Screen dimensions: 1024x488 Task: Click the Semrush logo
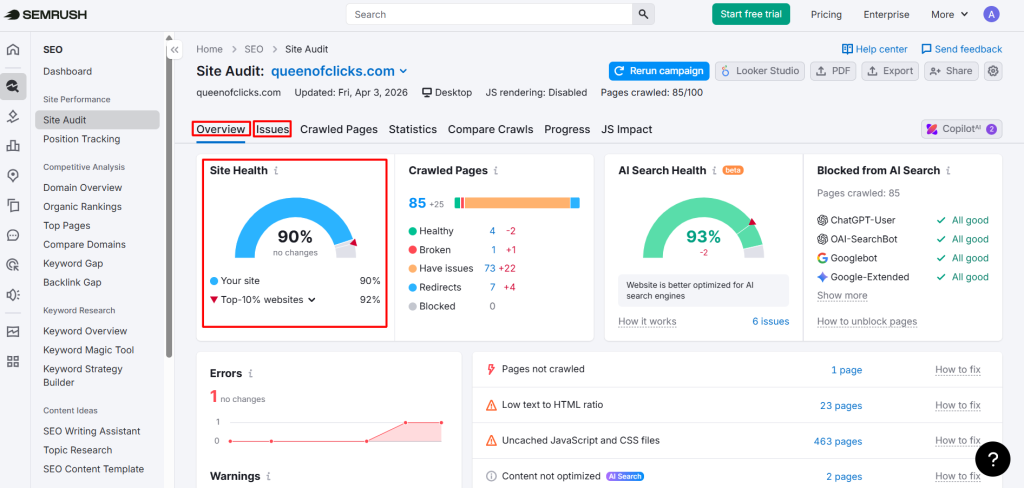tap(46, 14)
